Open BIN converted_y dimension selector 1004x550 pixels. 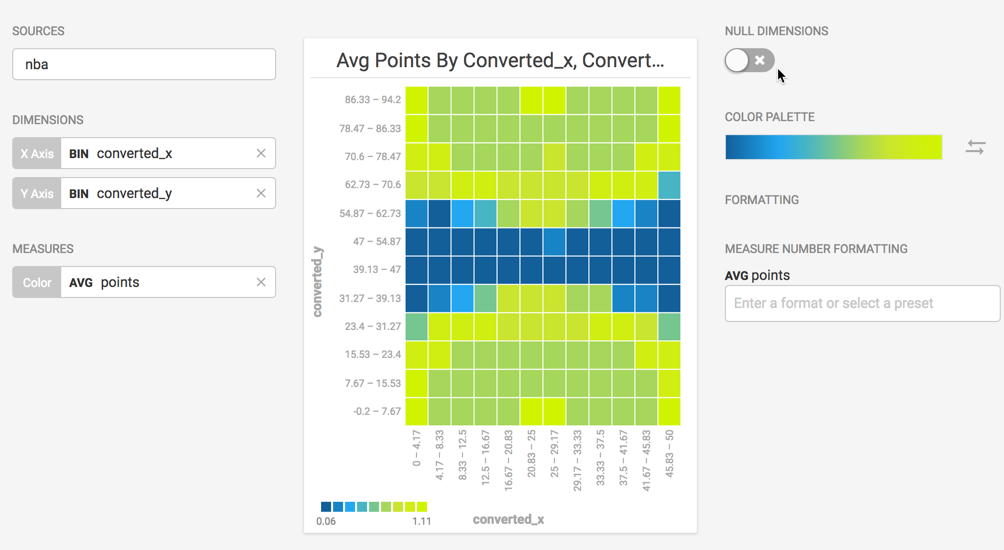[x=155, y=193]
